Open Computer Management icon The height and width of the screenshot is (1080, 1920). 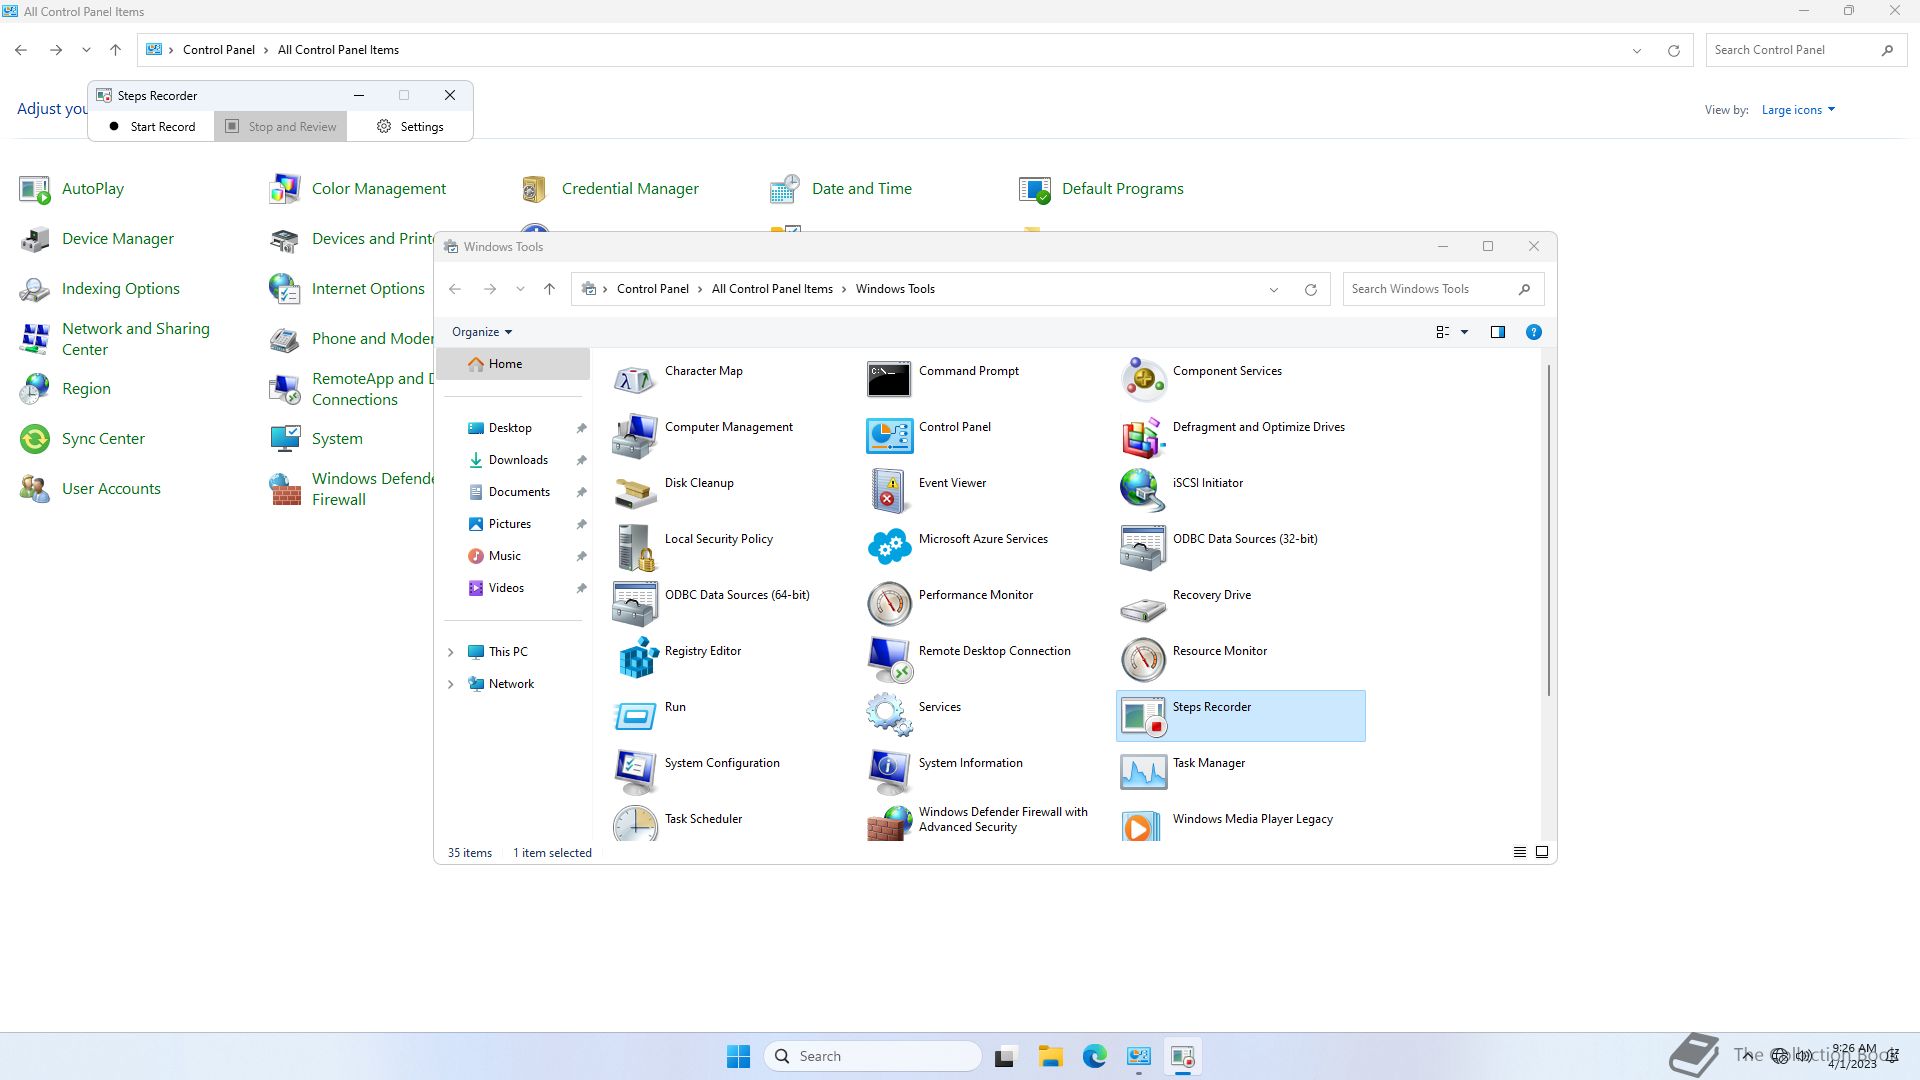tap(635, 435)
